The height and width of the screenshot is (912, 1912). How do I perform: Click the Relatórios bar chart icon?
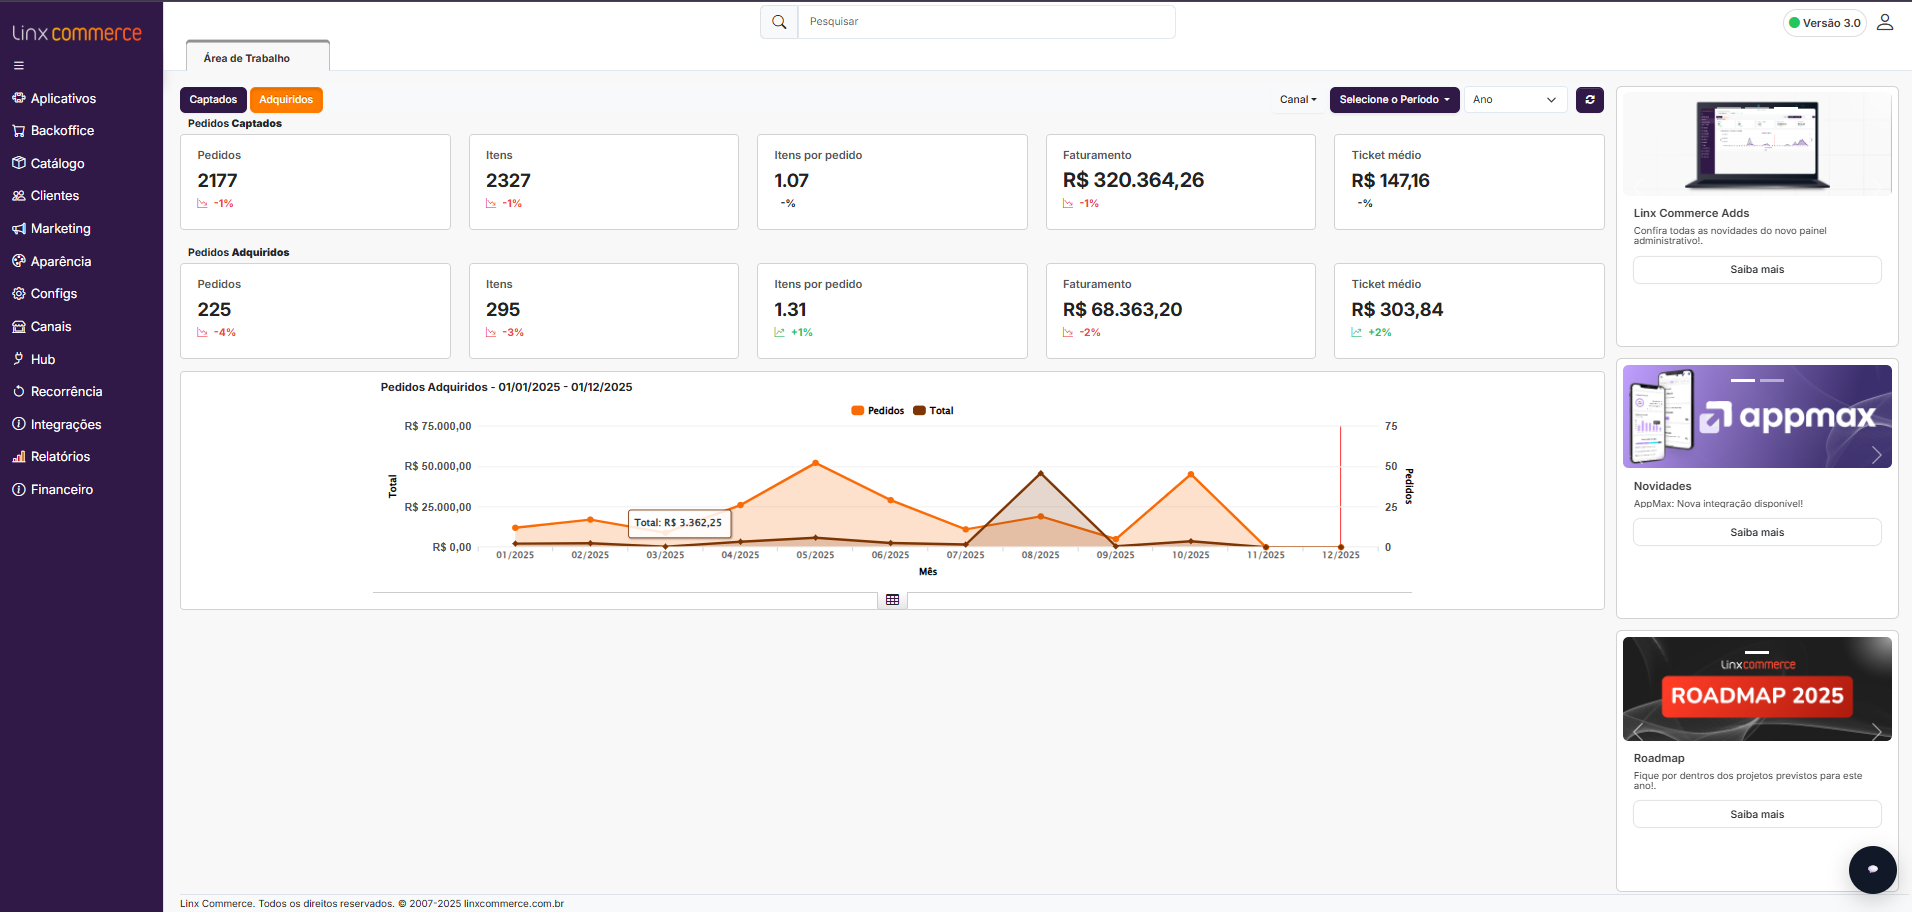point(19,457)
